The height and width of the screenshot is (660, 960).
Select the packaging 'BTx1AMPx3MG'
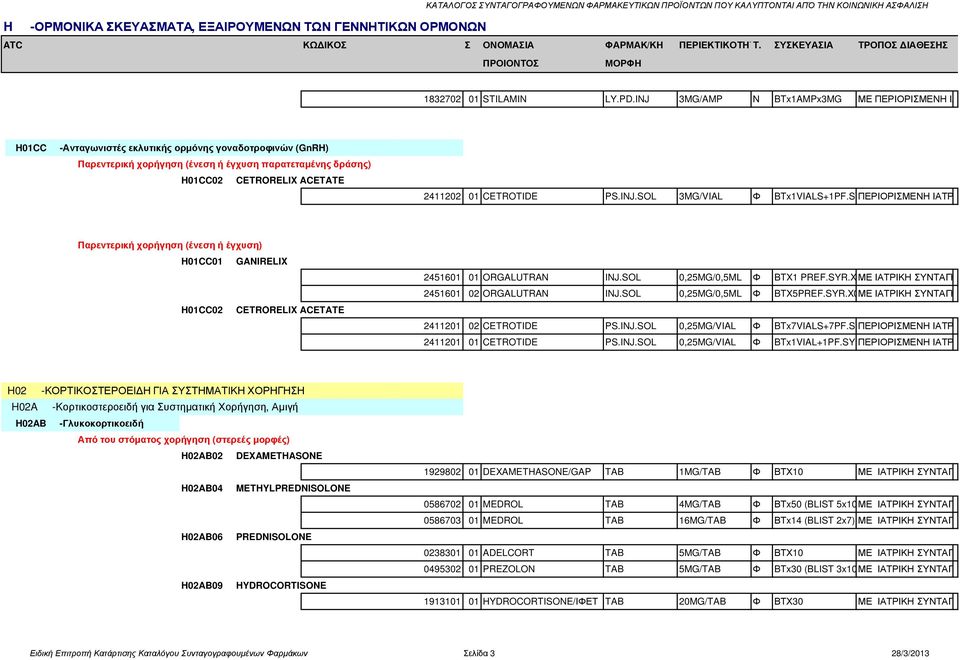808,99
